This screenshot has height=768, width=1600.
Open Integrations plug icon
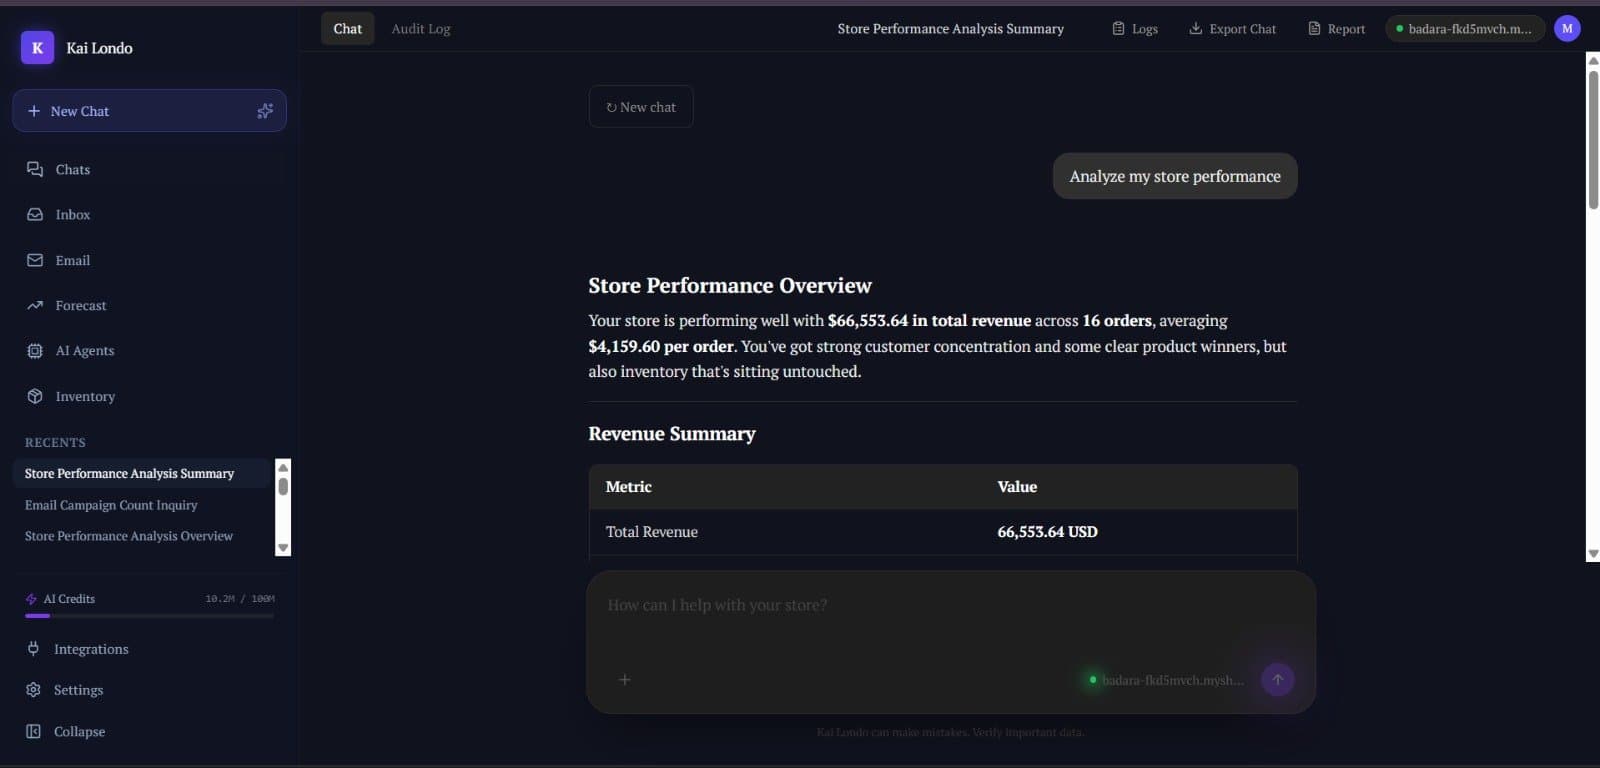tap(33, 648)
